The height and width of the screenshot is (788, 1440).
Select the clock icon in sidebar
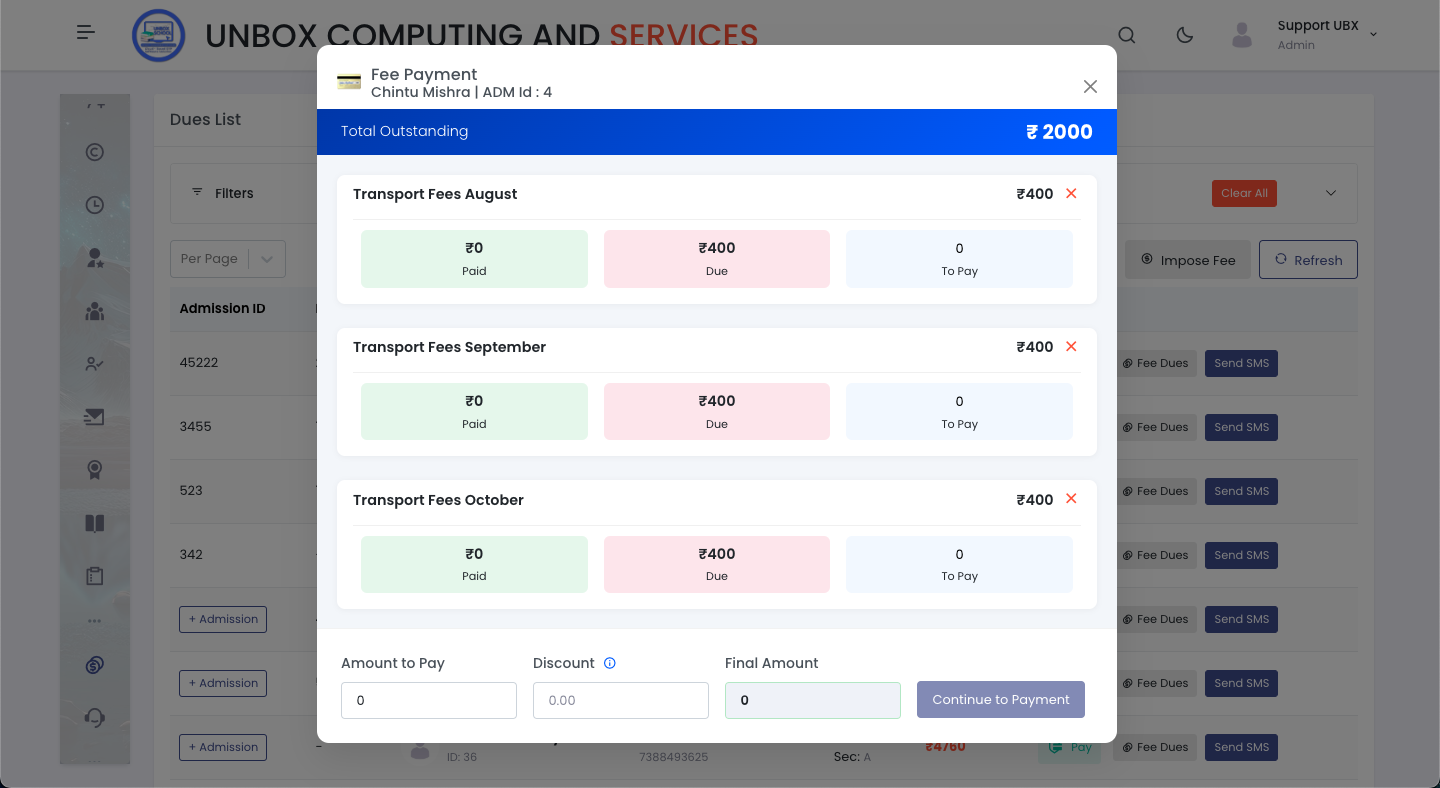(95, 205)
